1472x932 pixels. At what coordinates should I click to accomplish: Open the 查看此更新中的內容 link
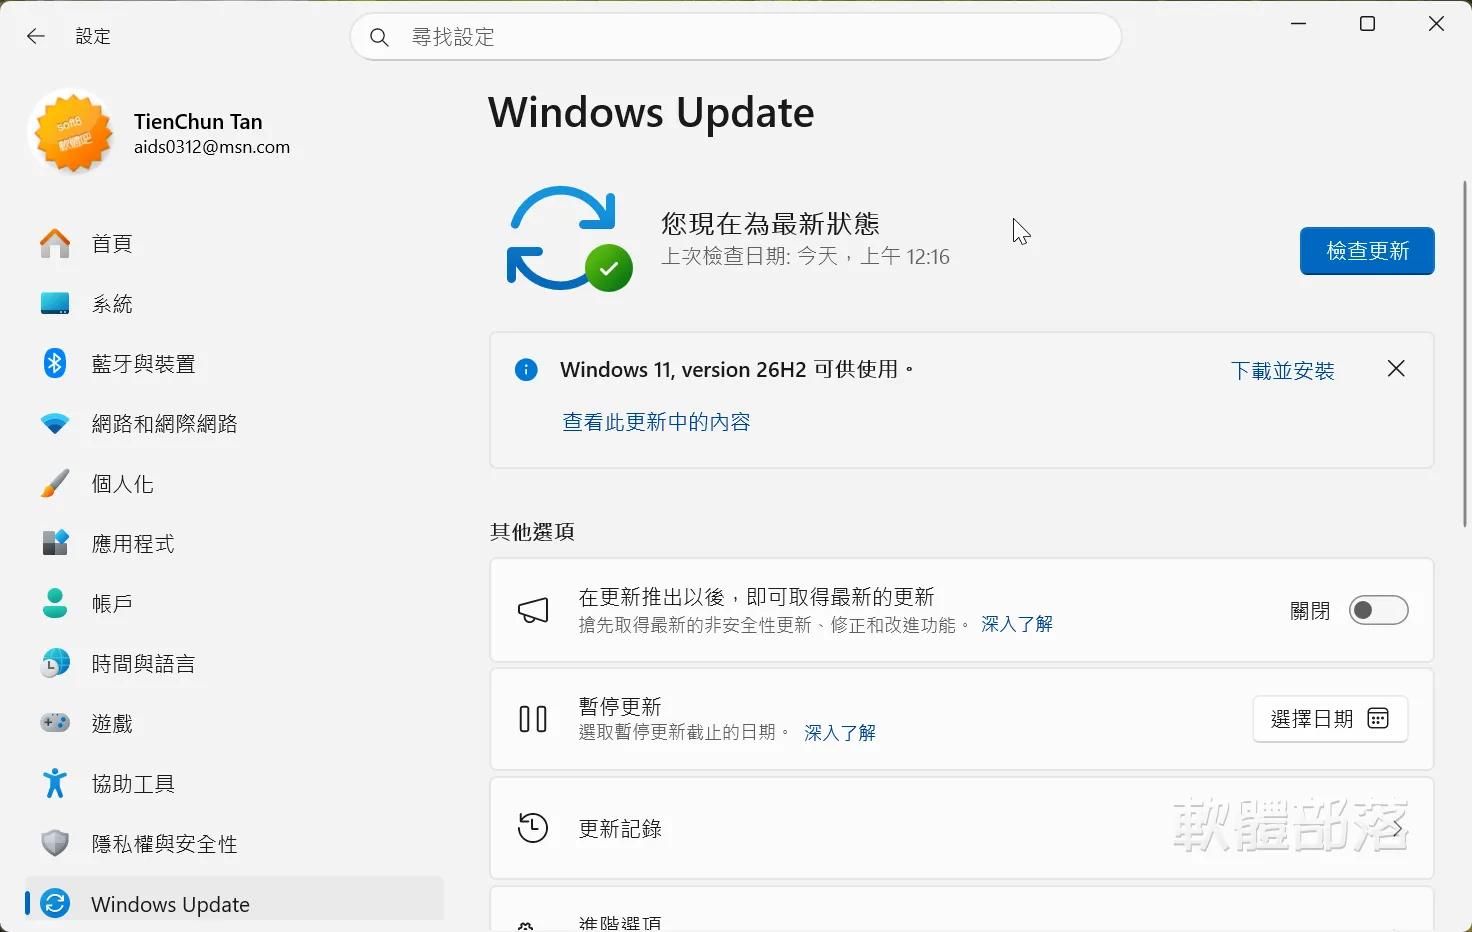pos(656,422)
